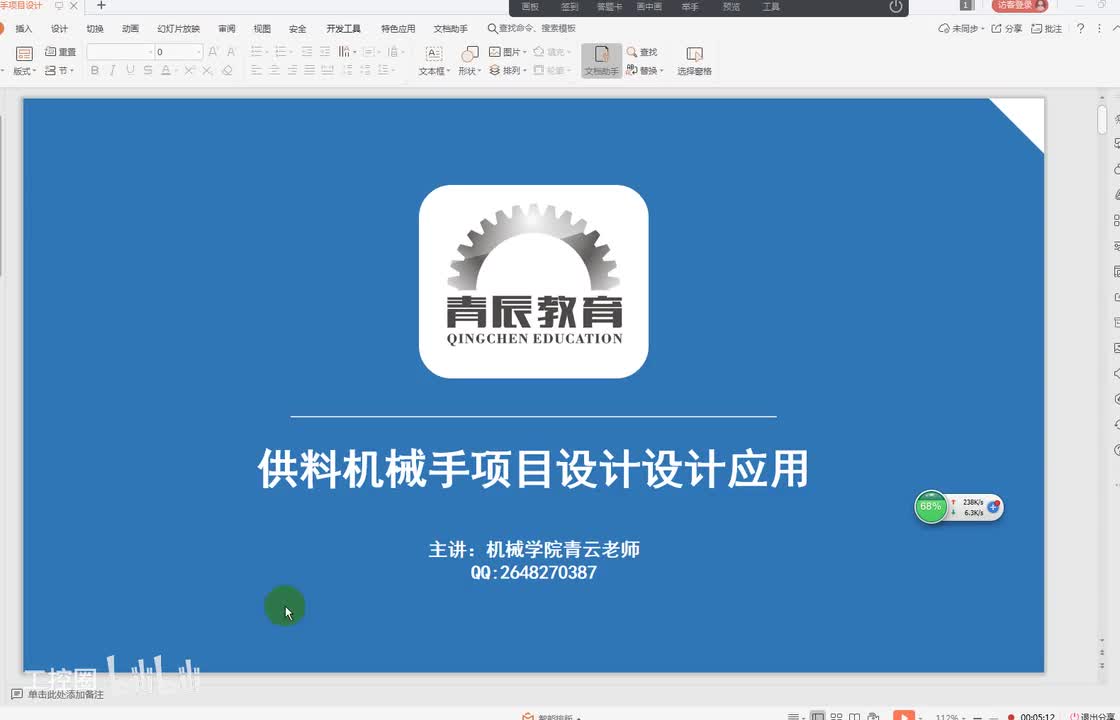Screen dimensions: 1120x720
Task: Open the 动画 animation tab
Action: pyautogui.click(x=130, y=29)
